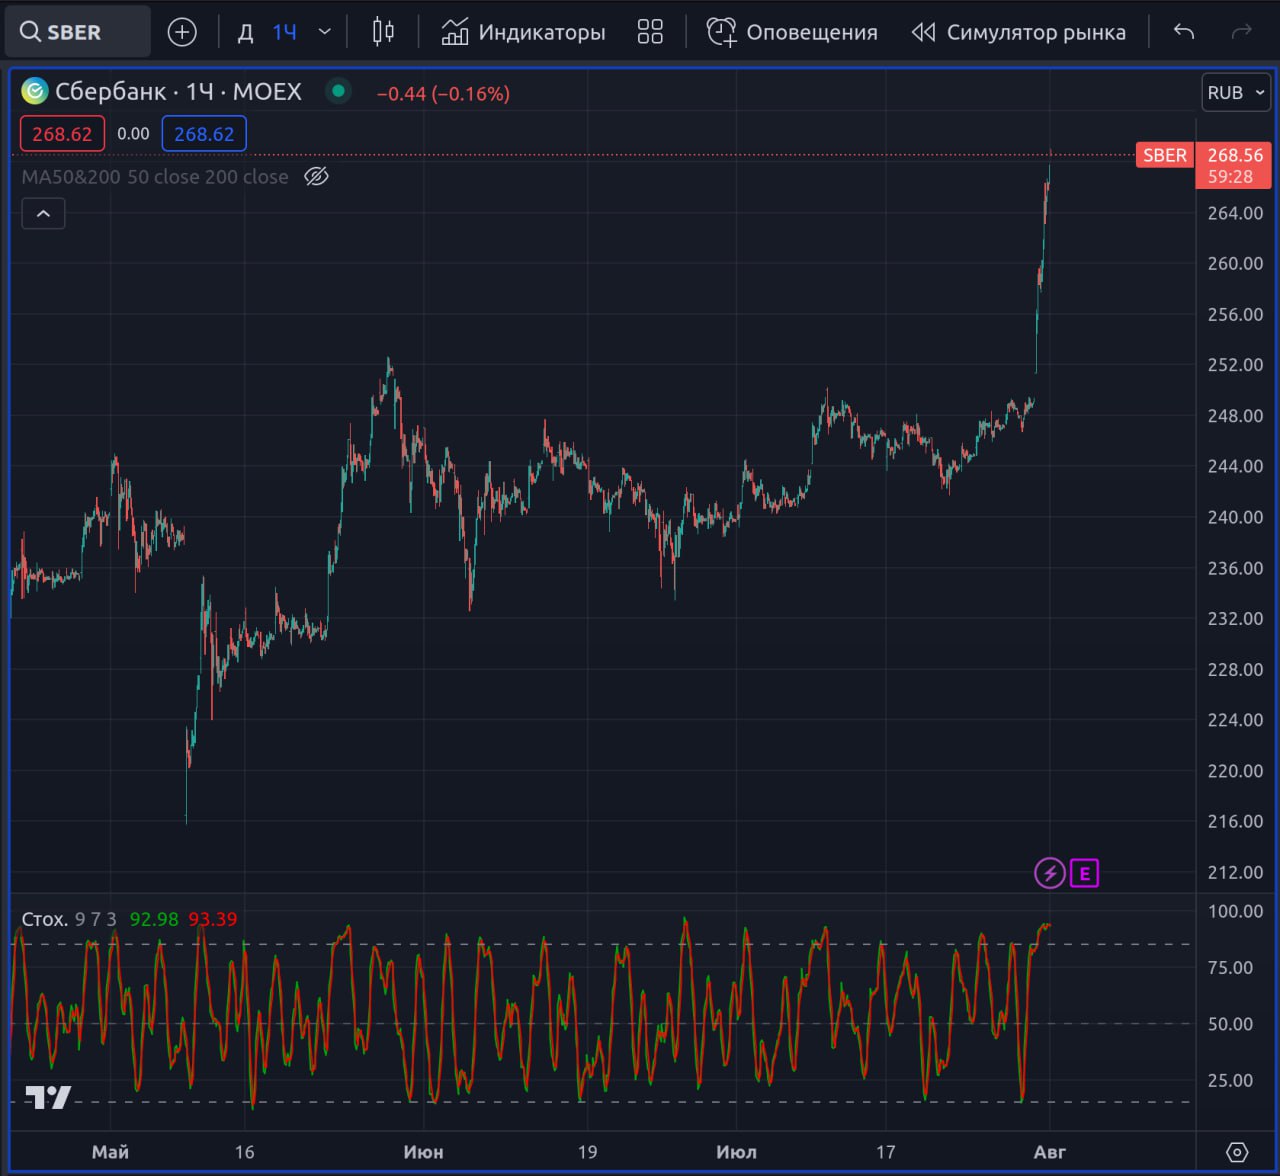The height and width of the screenshot is (1176, 1280).
Task: Select the MA50&200 indicator legend
Action: pyautogui.click(x=155, y=177)
